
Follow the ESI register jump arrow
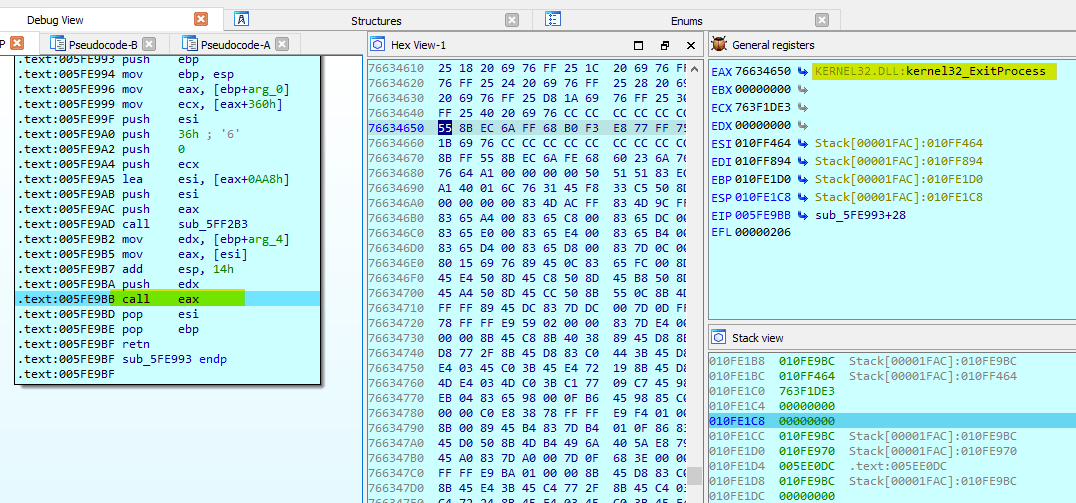tap(802, 143)
